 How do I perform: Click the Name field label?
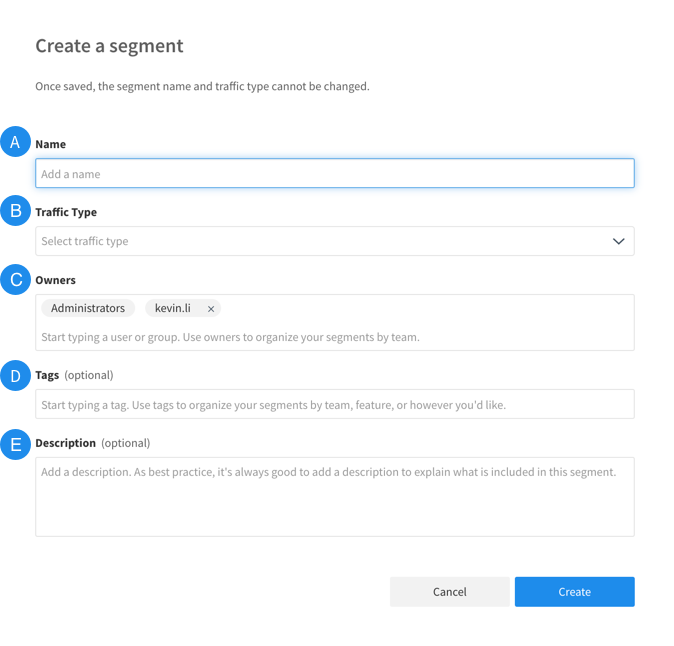pos(50,144)
